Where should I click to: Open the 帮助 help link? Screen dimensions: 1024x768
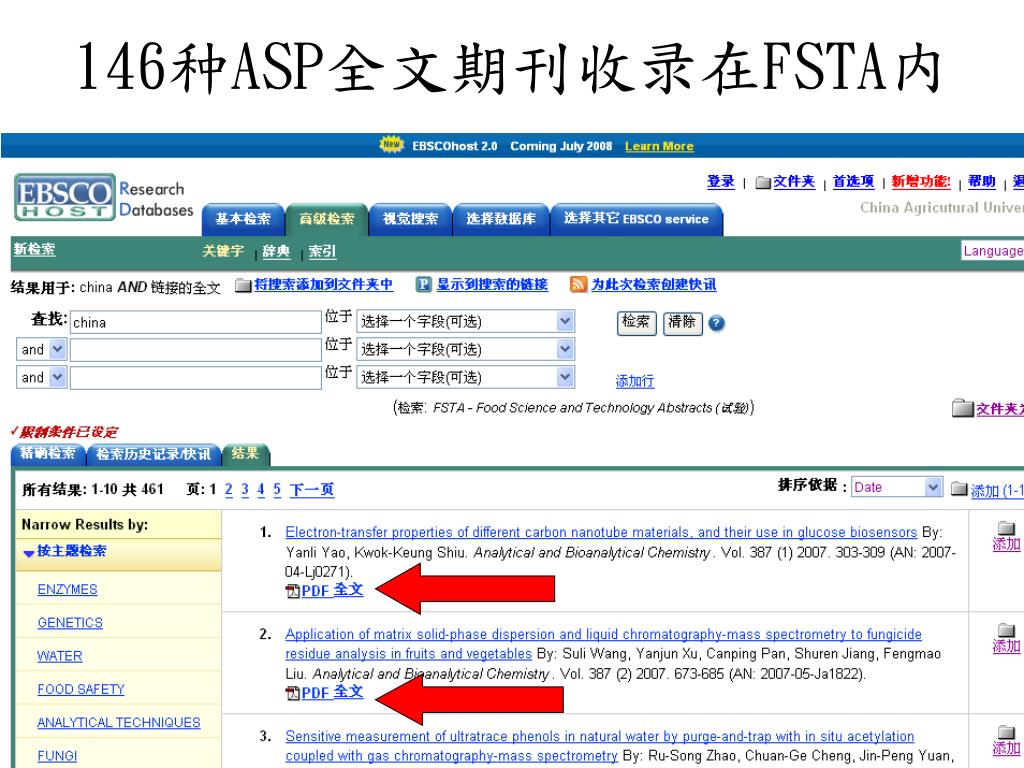(982, 182)
